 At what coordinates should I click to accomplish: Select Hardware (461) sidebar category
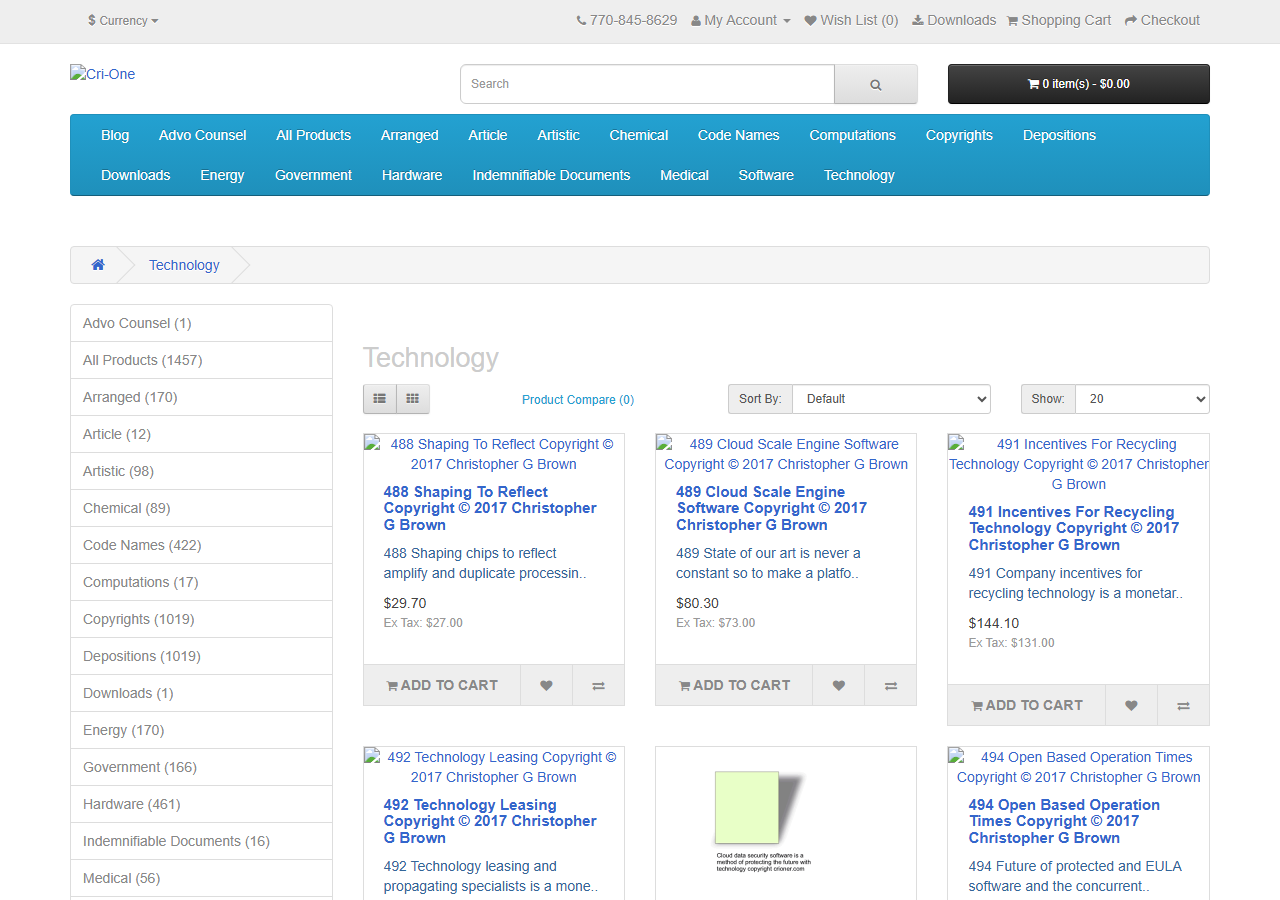tap(201, 804)
